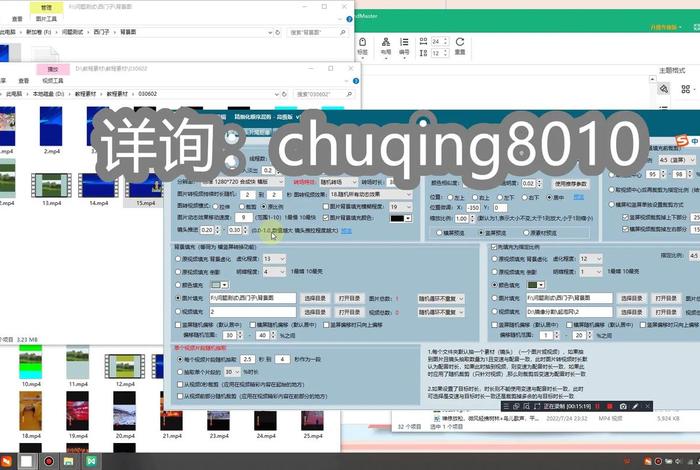Open the 1280*720 resolution dropdown
700x470 pixels.
[242, 182]
